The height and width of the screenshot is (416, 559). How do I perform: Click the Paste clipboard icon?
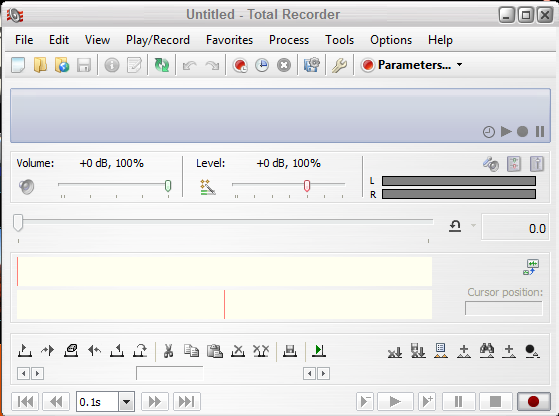pyautogui.click(x=215, y=351)
